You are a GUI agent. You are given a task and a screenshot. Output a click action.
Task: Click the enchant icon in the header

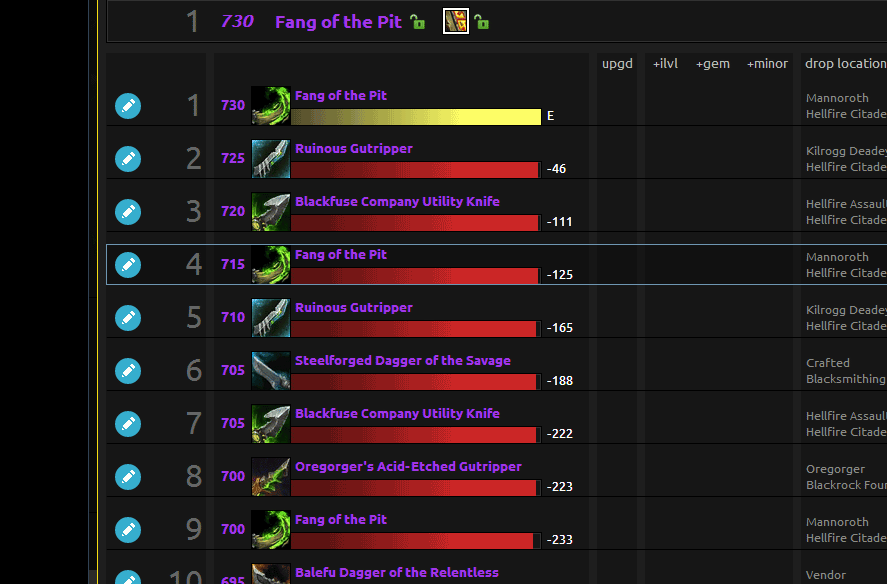click(456, 21)
